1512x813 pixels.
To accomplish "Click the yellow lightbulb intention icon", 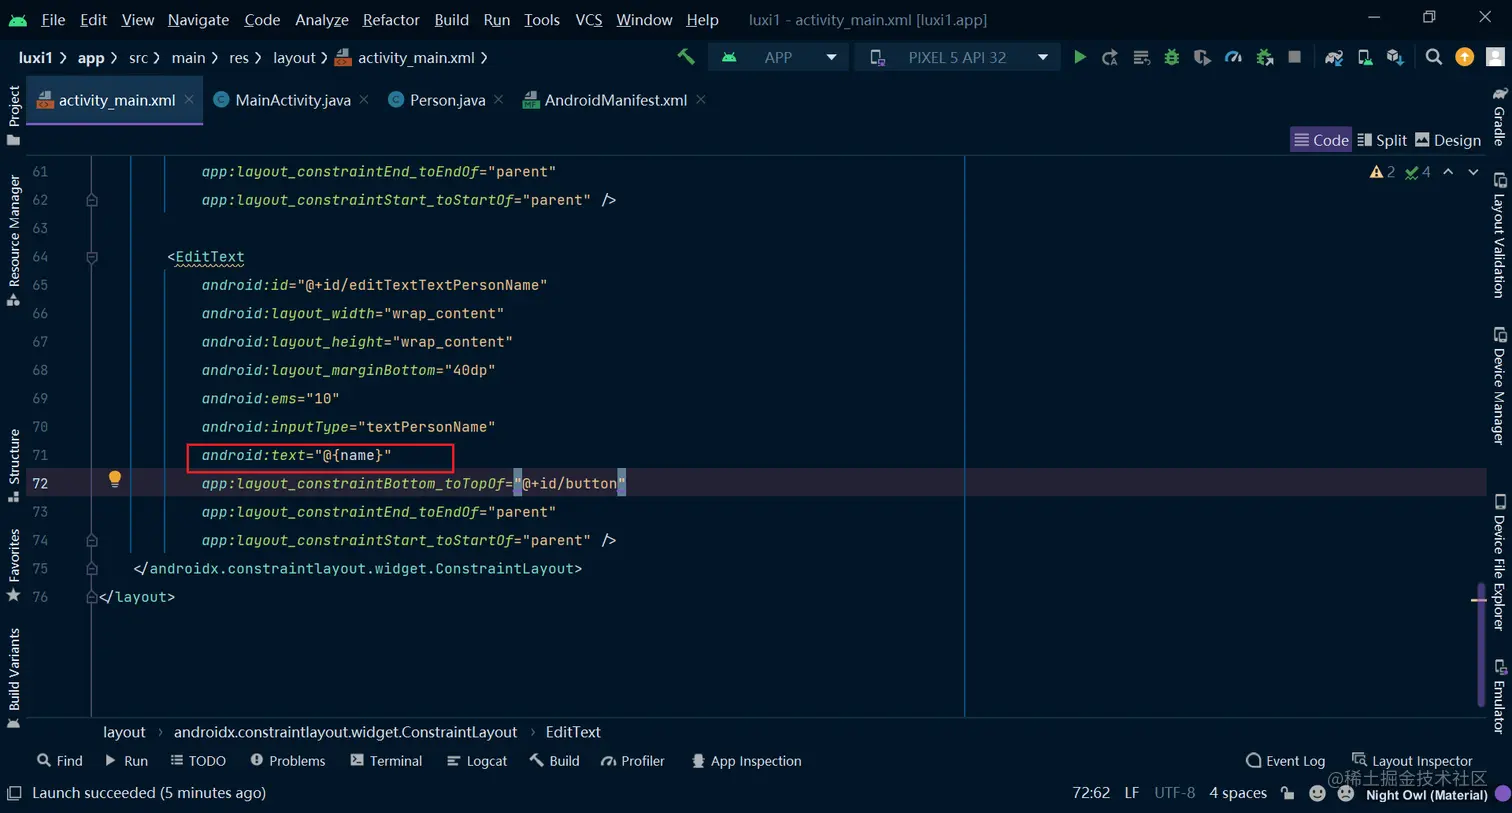I will (x=115, y=479).
